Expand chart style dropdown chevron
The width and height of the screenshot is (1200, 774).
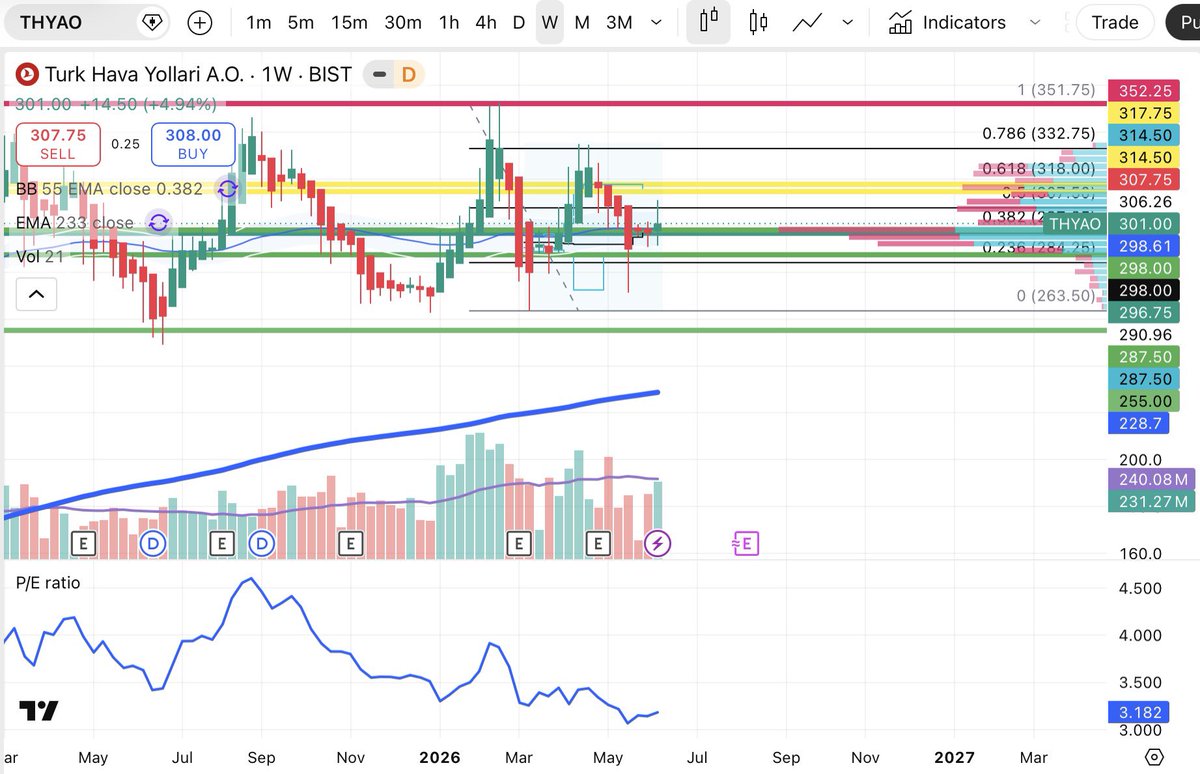pos(848,22)
